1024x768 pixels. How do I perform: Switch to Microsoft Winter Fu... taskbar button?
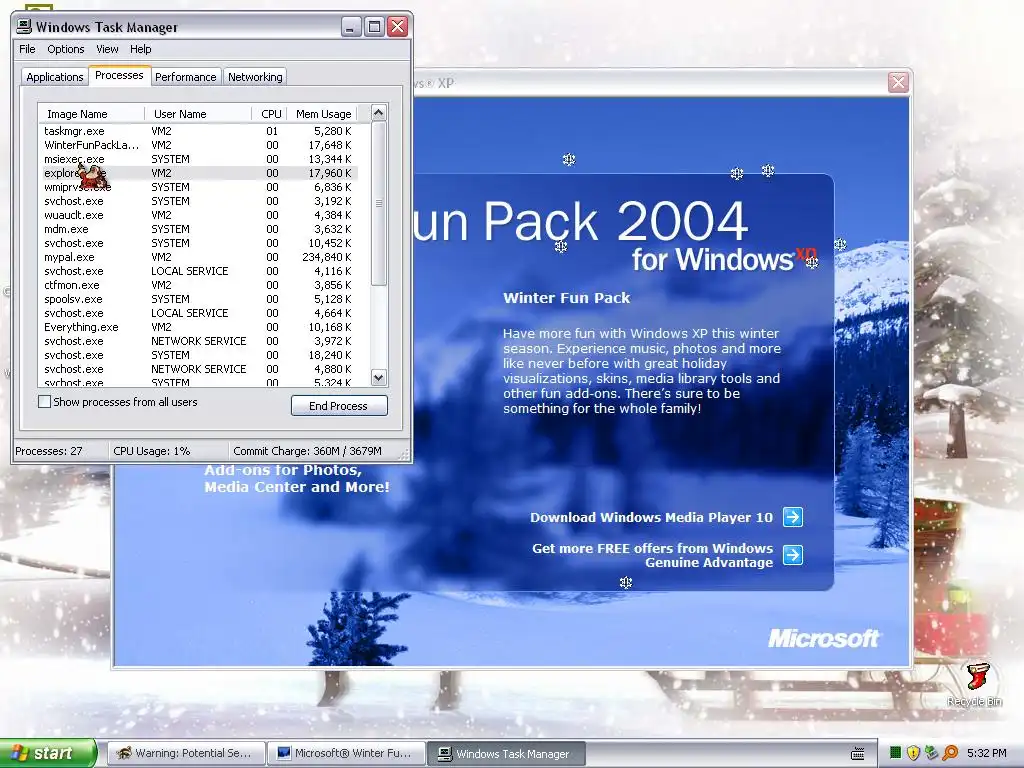(x=346, y=753)
